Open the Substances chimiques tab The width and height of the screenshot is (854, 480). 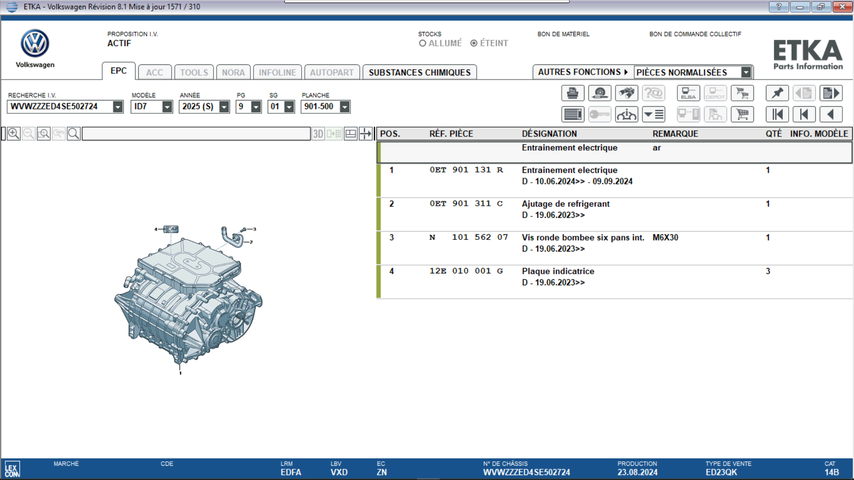point(419,72)
